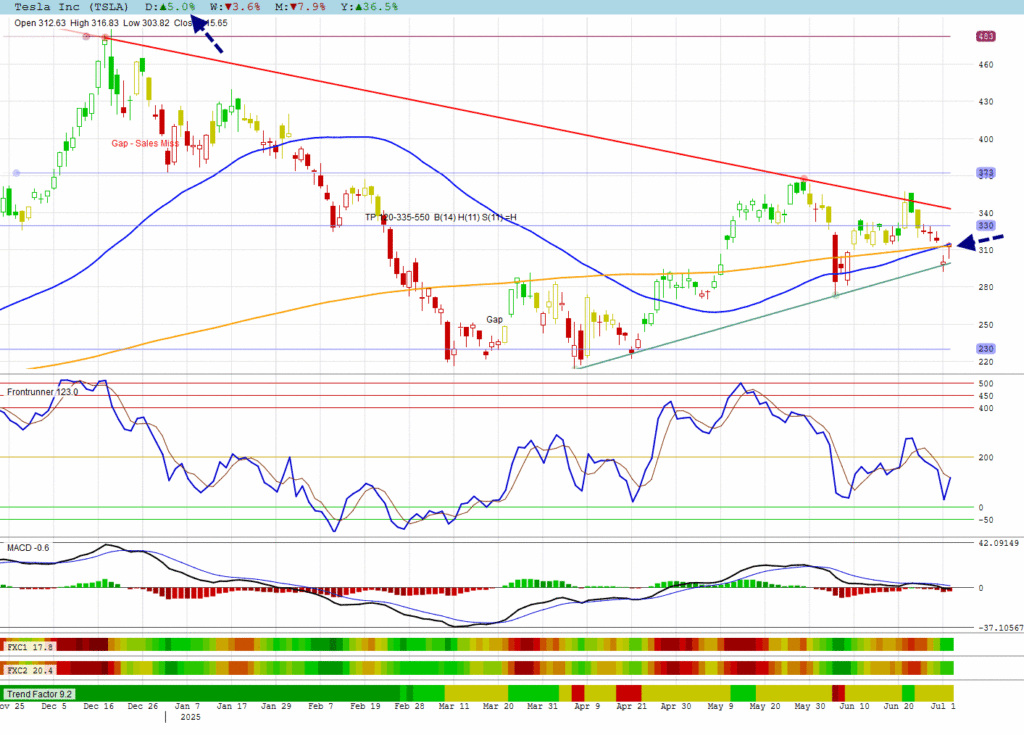Select the anchor circle of 373 horizontal line
The image size is (1024, 735).
point(16,173)
